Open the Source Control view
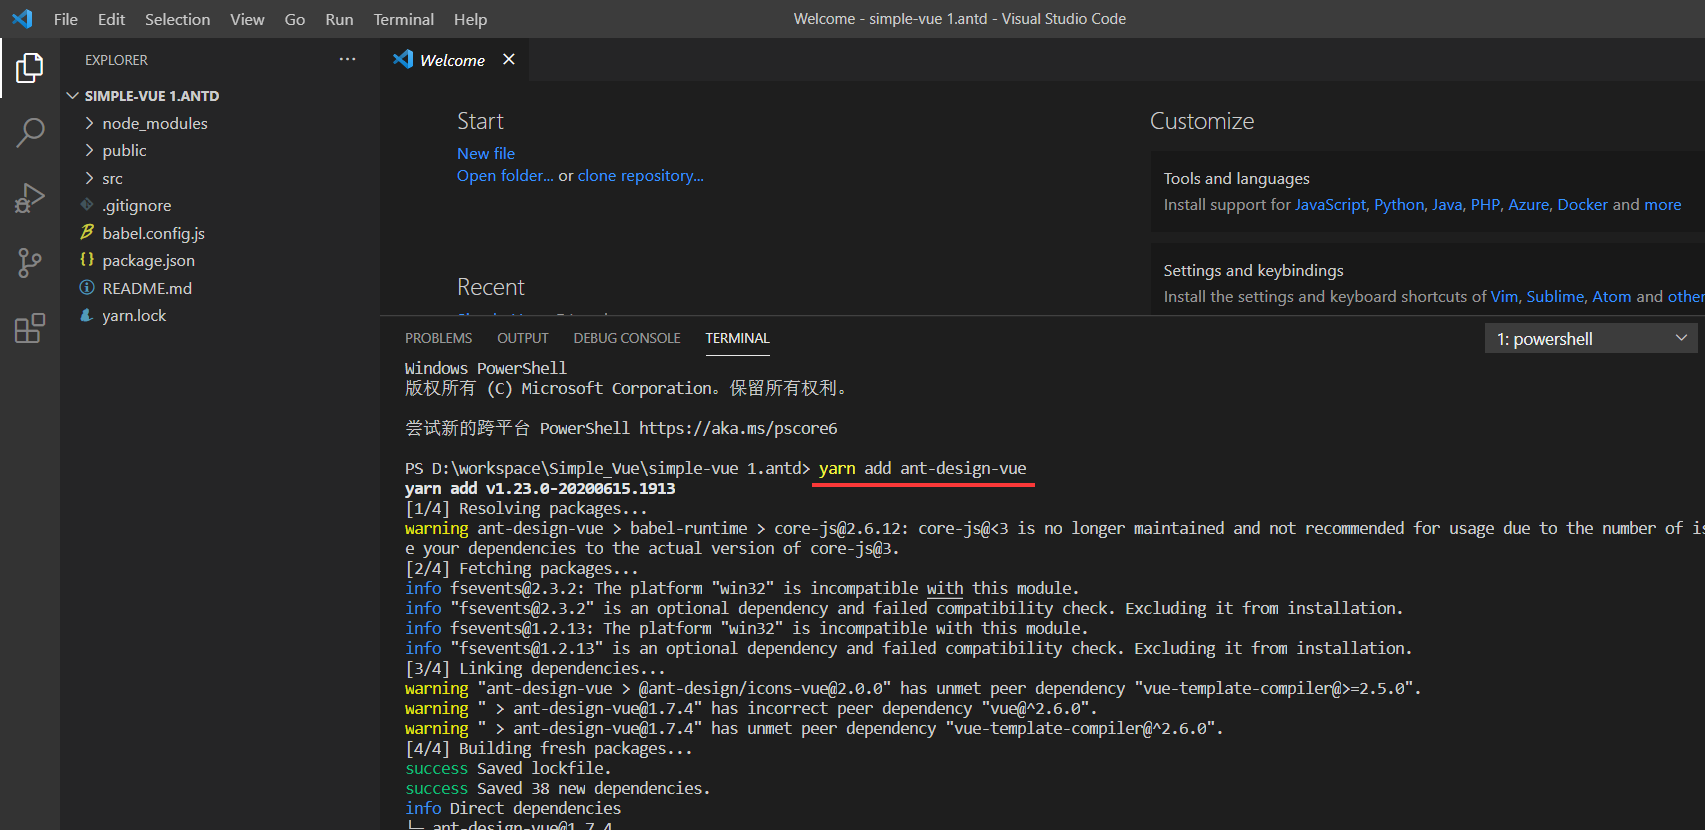1705x830 pixels. click(x=30, y=263)
